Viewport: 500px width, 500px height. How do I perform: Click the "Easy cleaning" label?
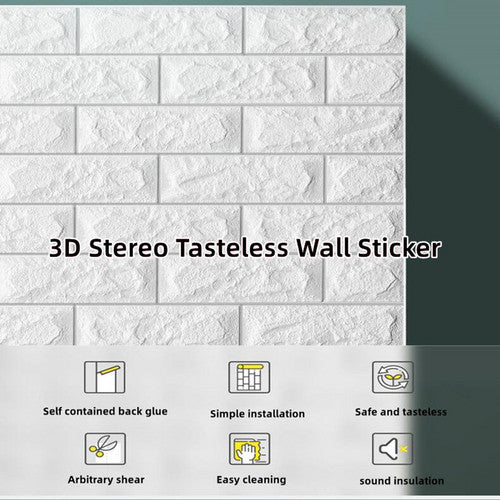click(x=251, y=480)
